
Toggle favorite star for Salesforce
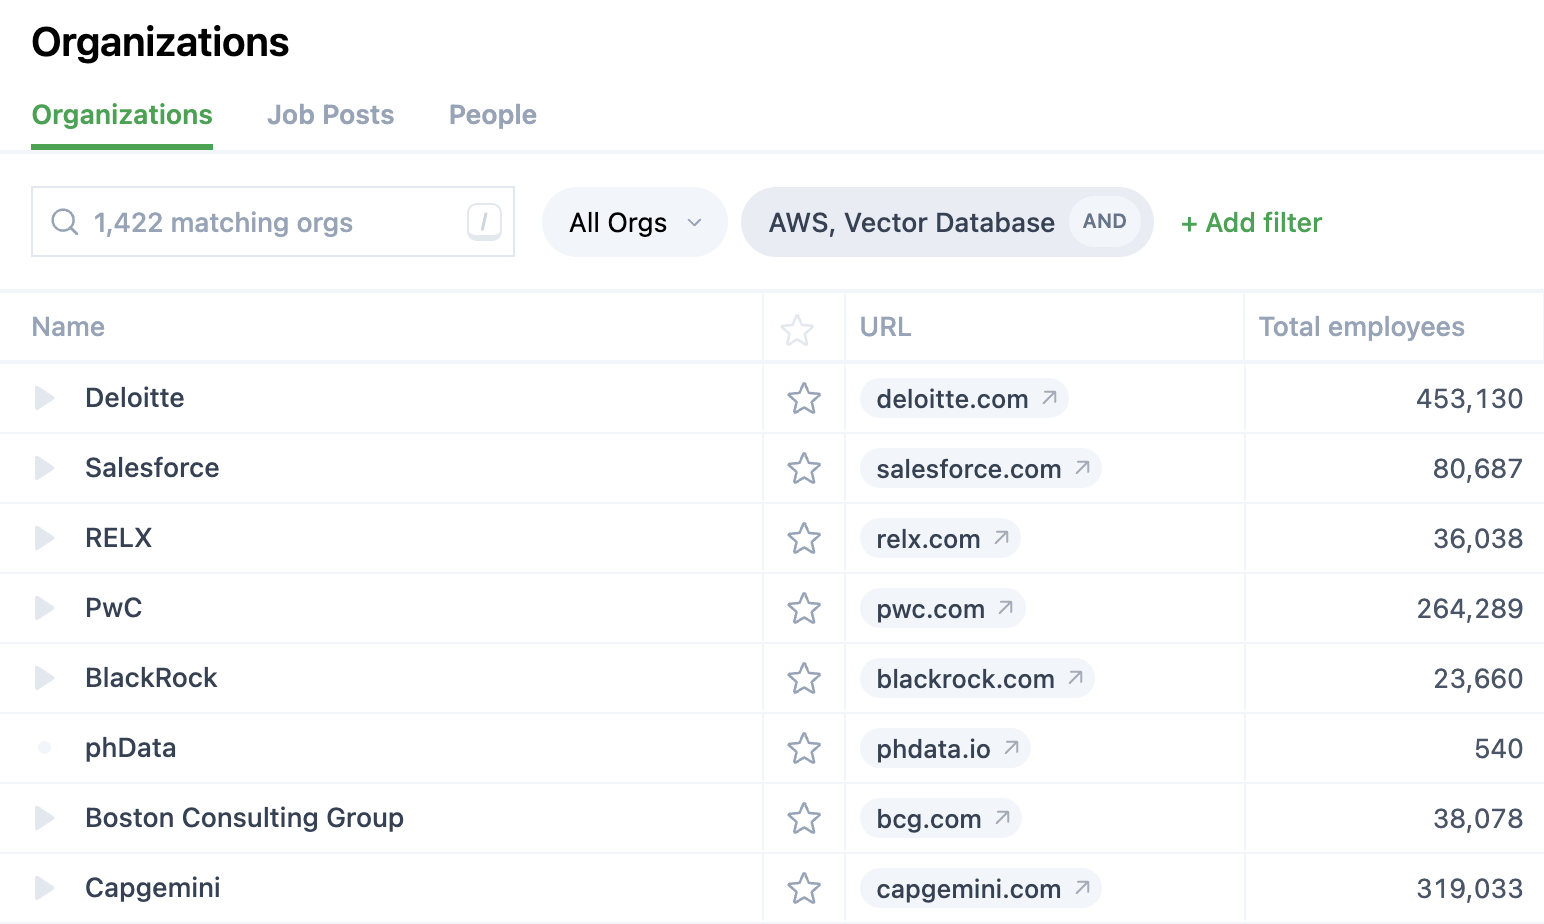click(x=804, y=469)
